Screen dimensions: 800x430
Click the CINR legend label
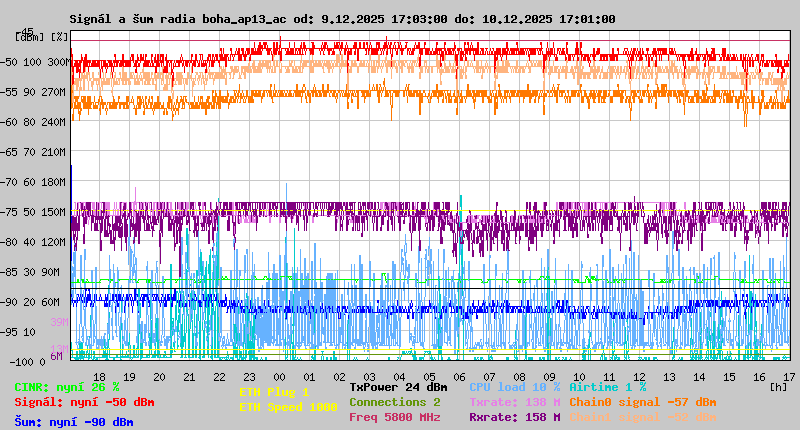(66, 387)
